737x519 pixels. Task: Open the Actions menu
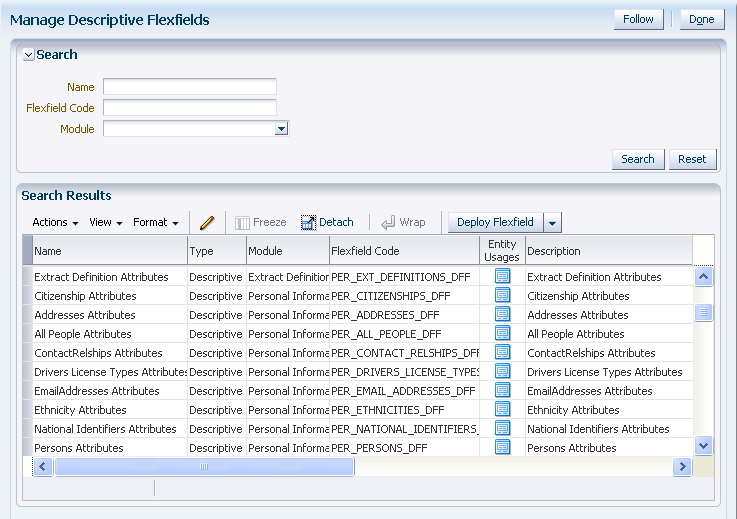click(x=55, y=222)
